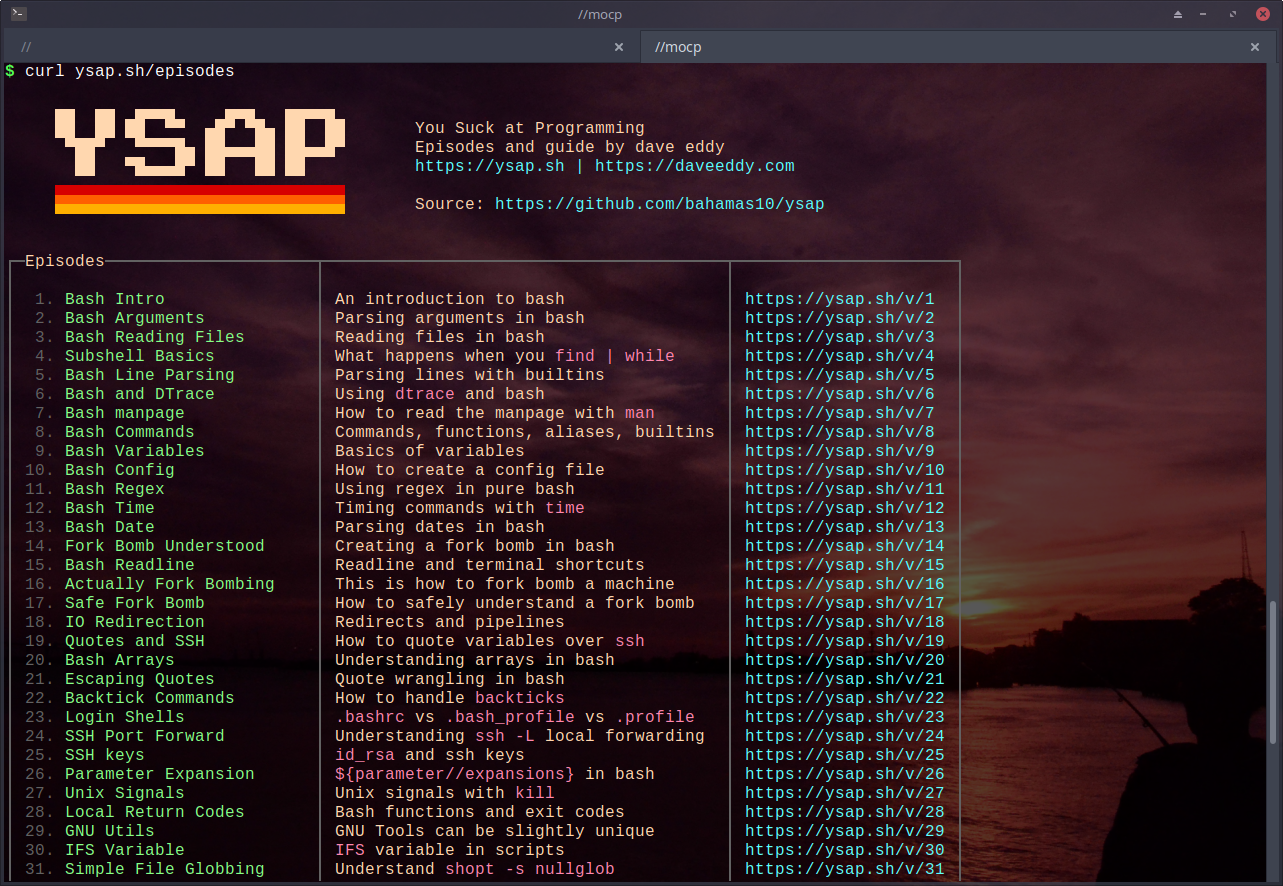The image size is (1283, 886).
Task: Close the terminal with the red button
Action: 1261,14
